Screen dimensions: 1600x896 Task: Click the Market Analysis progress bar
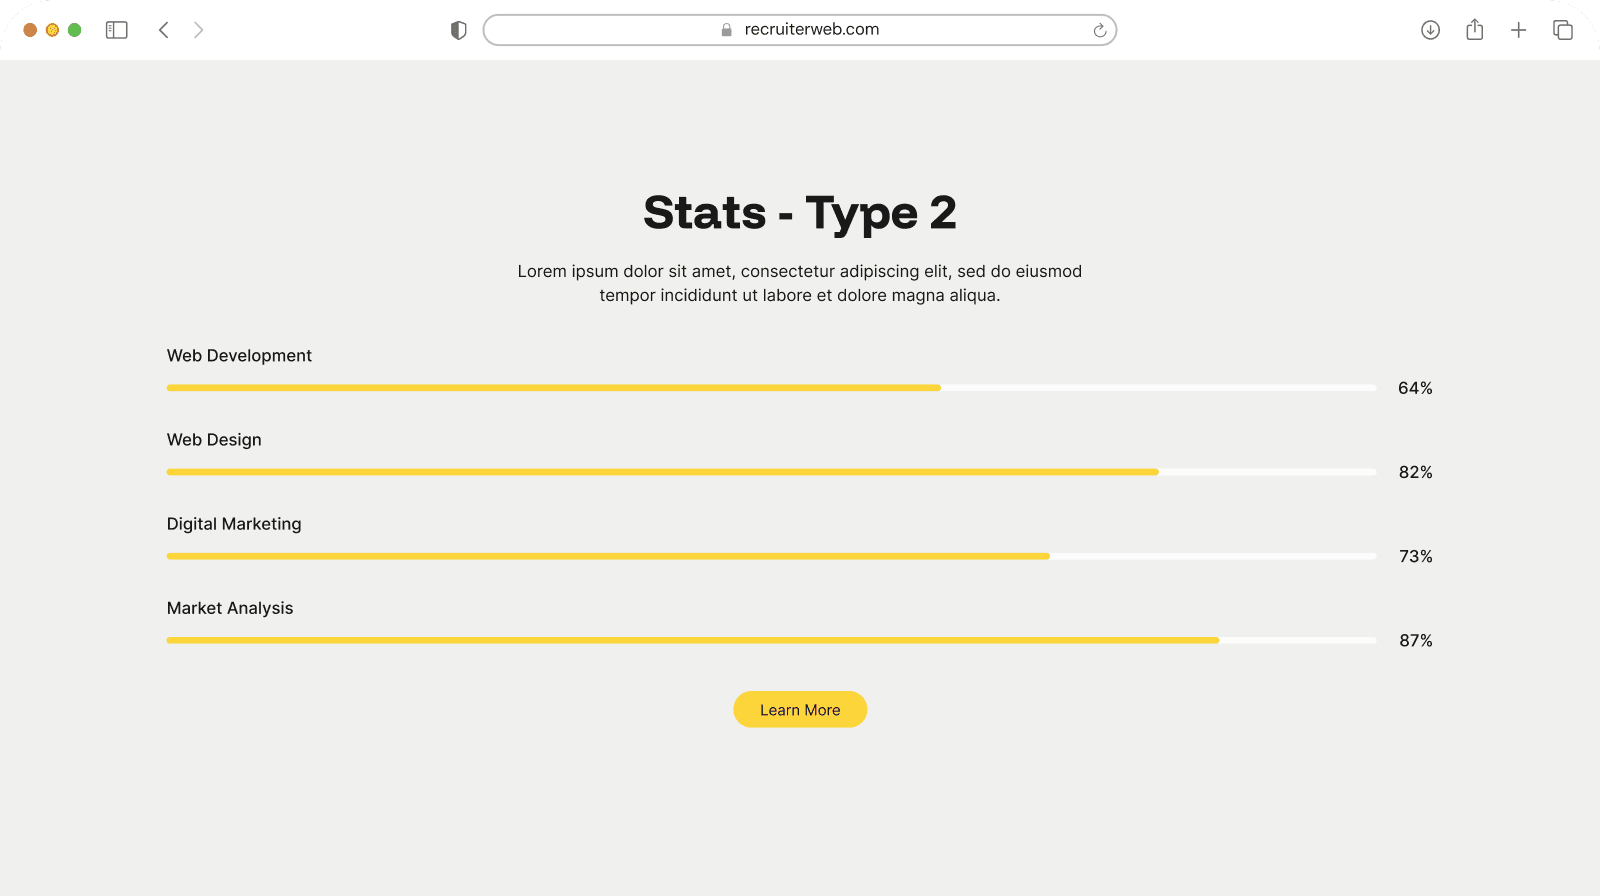click(x=770, y=640)
